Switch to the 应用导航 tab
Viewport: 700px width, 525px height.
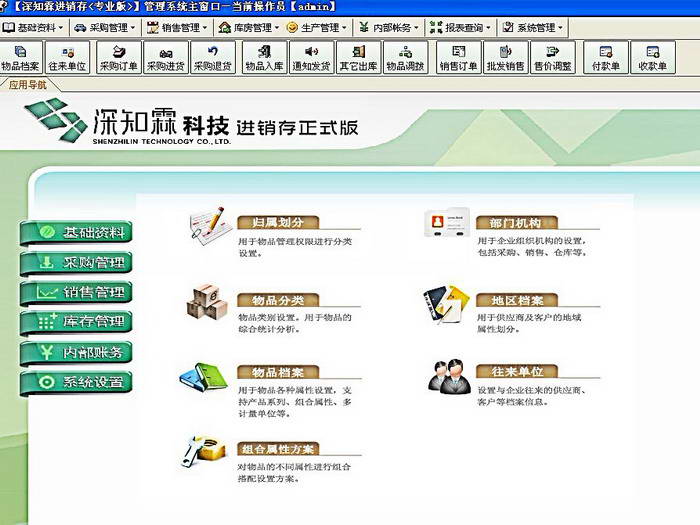[x=28, y=85]
